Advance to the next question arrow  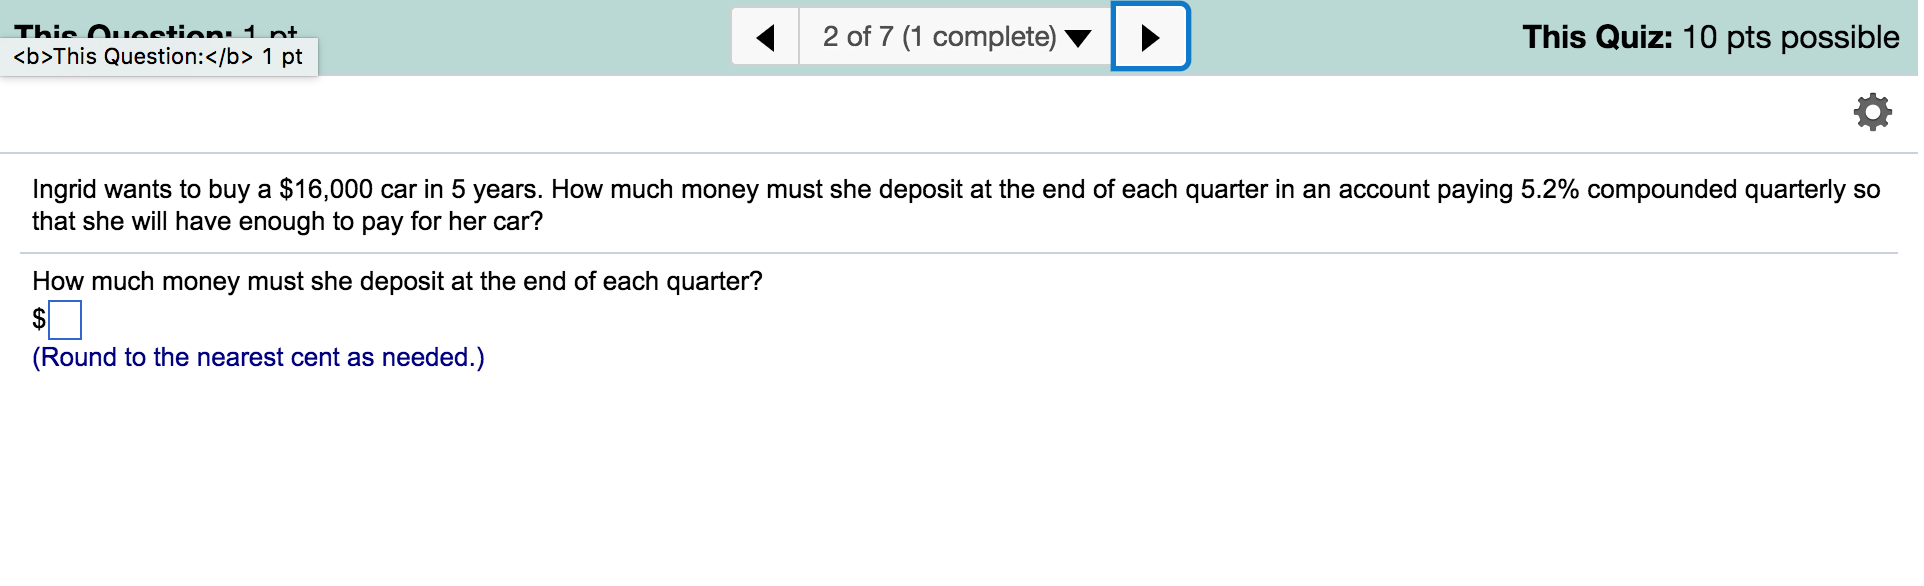tap(1150, 38)
